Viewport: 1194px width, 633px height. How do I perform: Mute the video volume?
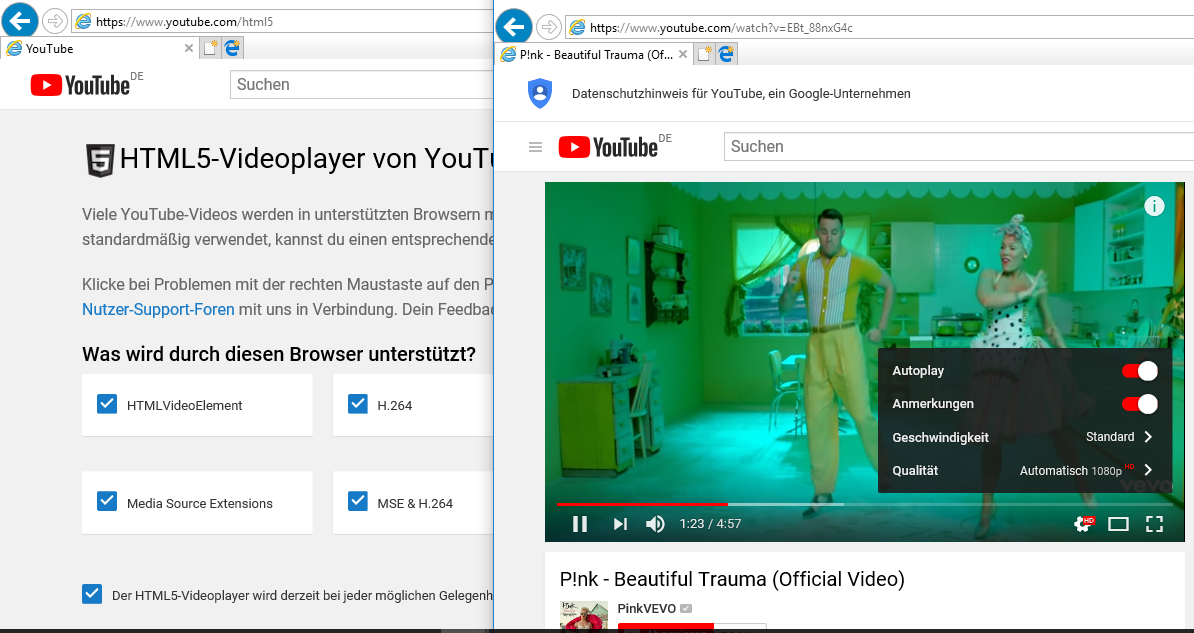click(x=655, y=523)
